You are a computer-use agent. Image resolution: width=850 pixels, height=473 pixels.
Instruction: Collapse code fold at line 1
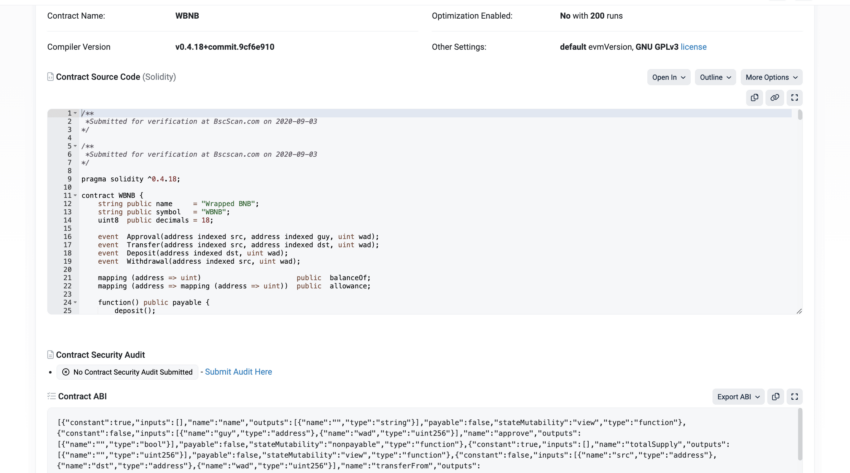tap(75, 113)
